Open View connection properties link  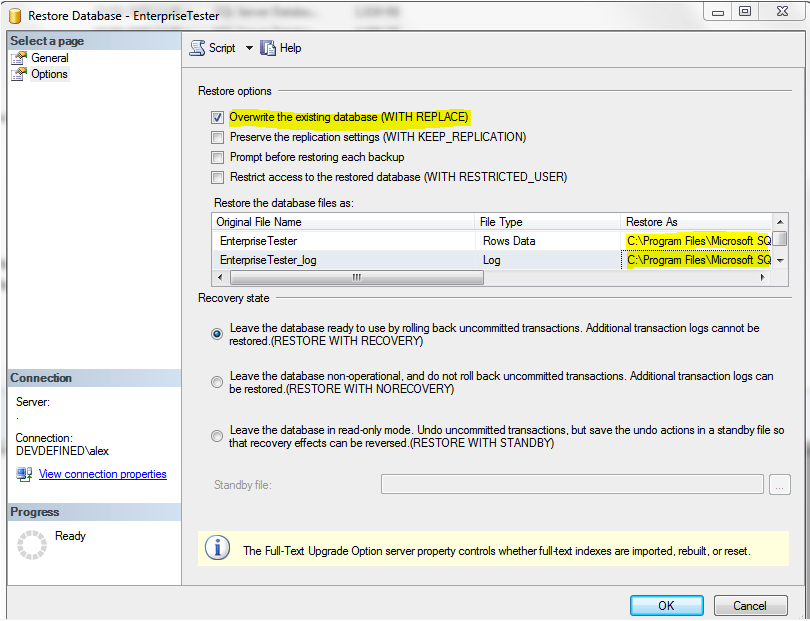pyautogui.click(x=102, y=475)
